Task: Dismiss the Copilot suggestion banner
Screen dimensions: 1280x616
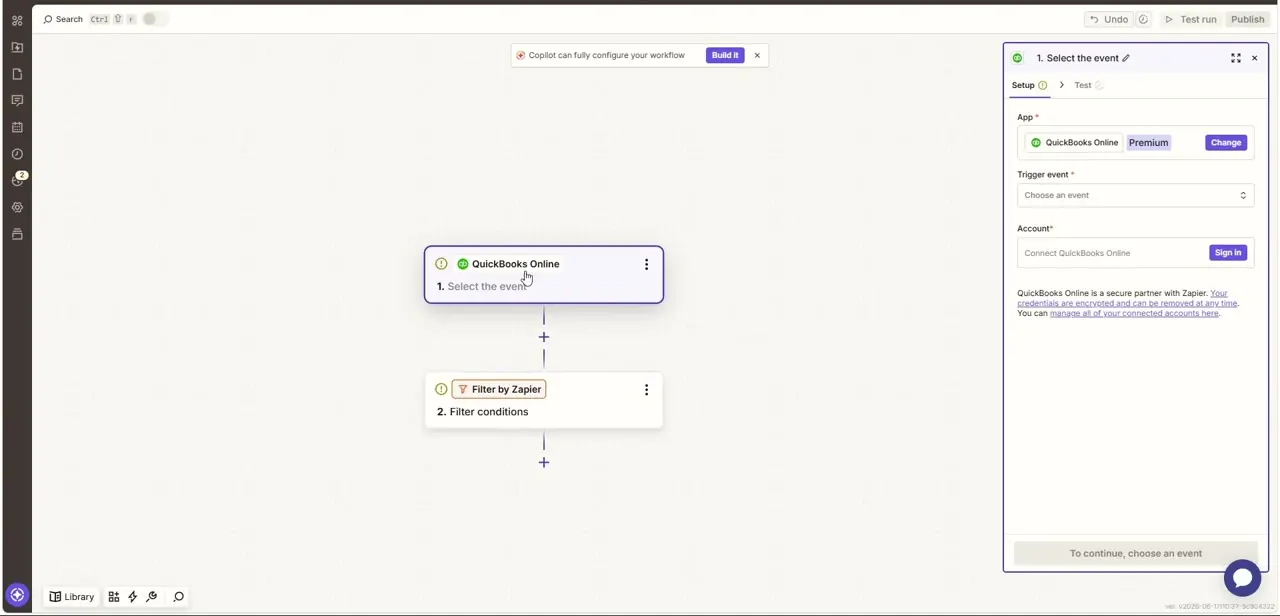Action: point(757,55)
